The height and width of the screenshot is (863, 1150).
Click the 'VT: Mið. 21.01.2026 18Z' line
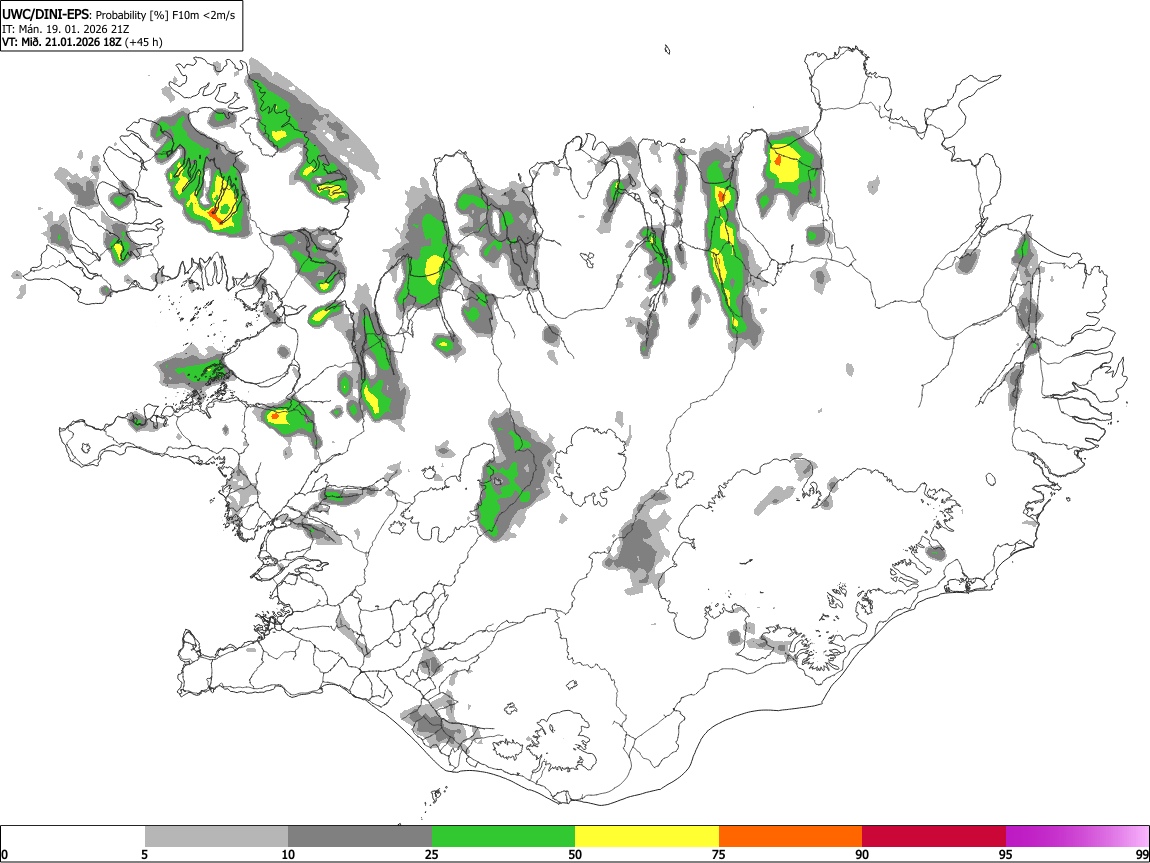point(62,42)
